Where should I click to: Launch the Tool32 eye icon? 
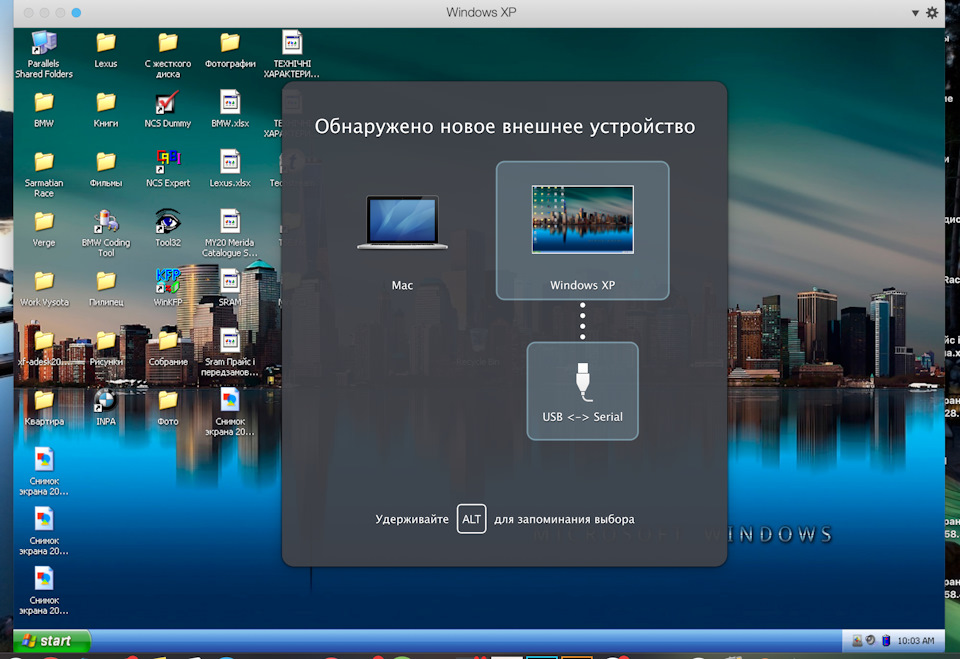[x=168, y=228]
